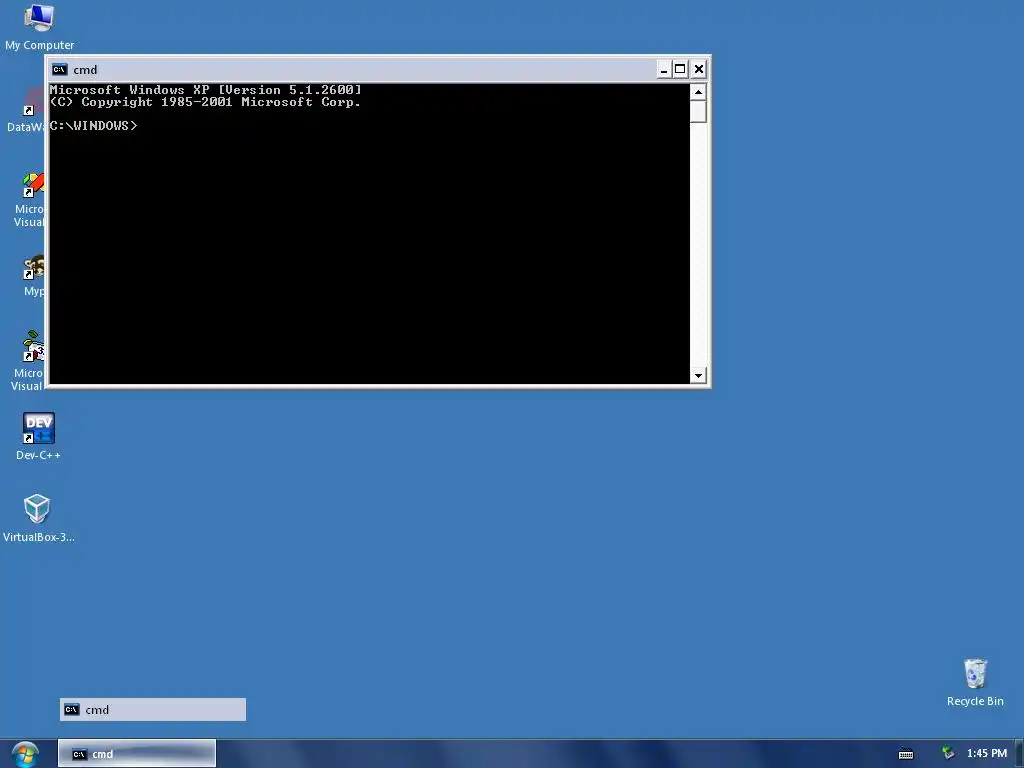The image size is (1024, 768).
Task: Click the 1:45 PM clock
Action: point(987,754)
